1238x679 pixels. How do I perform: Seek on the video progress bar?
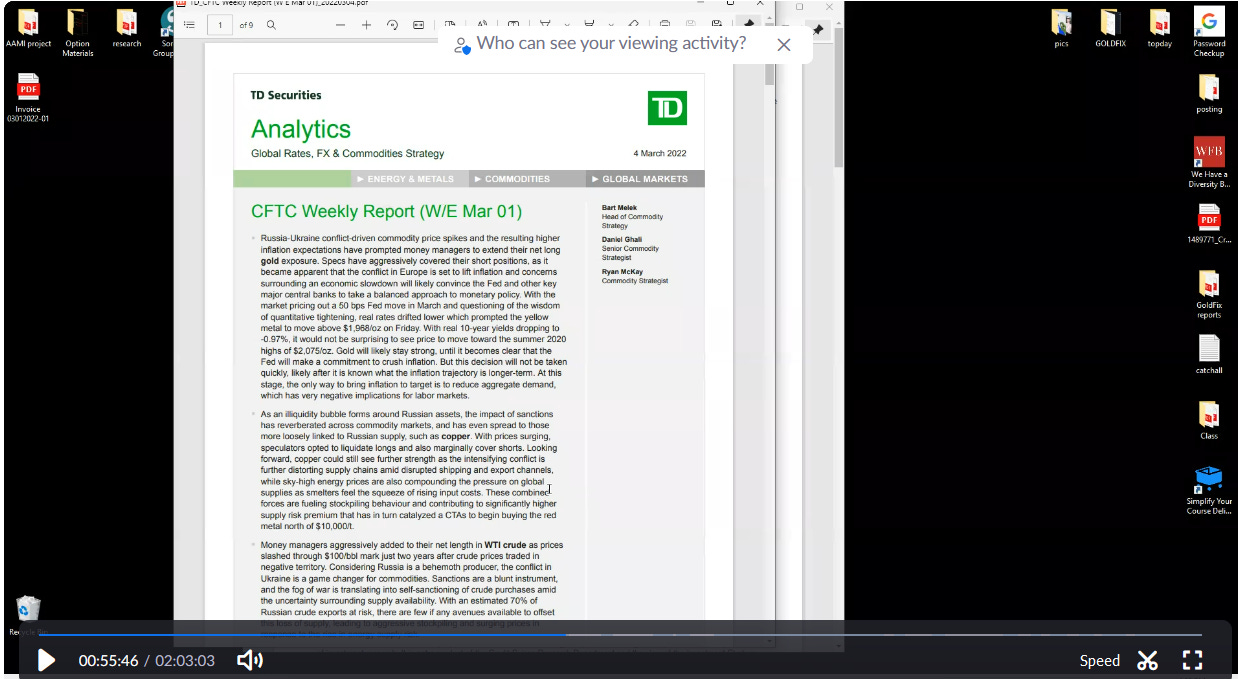(x=620, y=635)
